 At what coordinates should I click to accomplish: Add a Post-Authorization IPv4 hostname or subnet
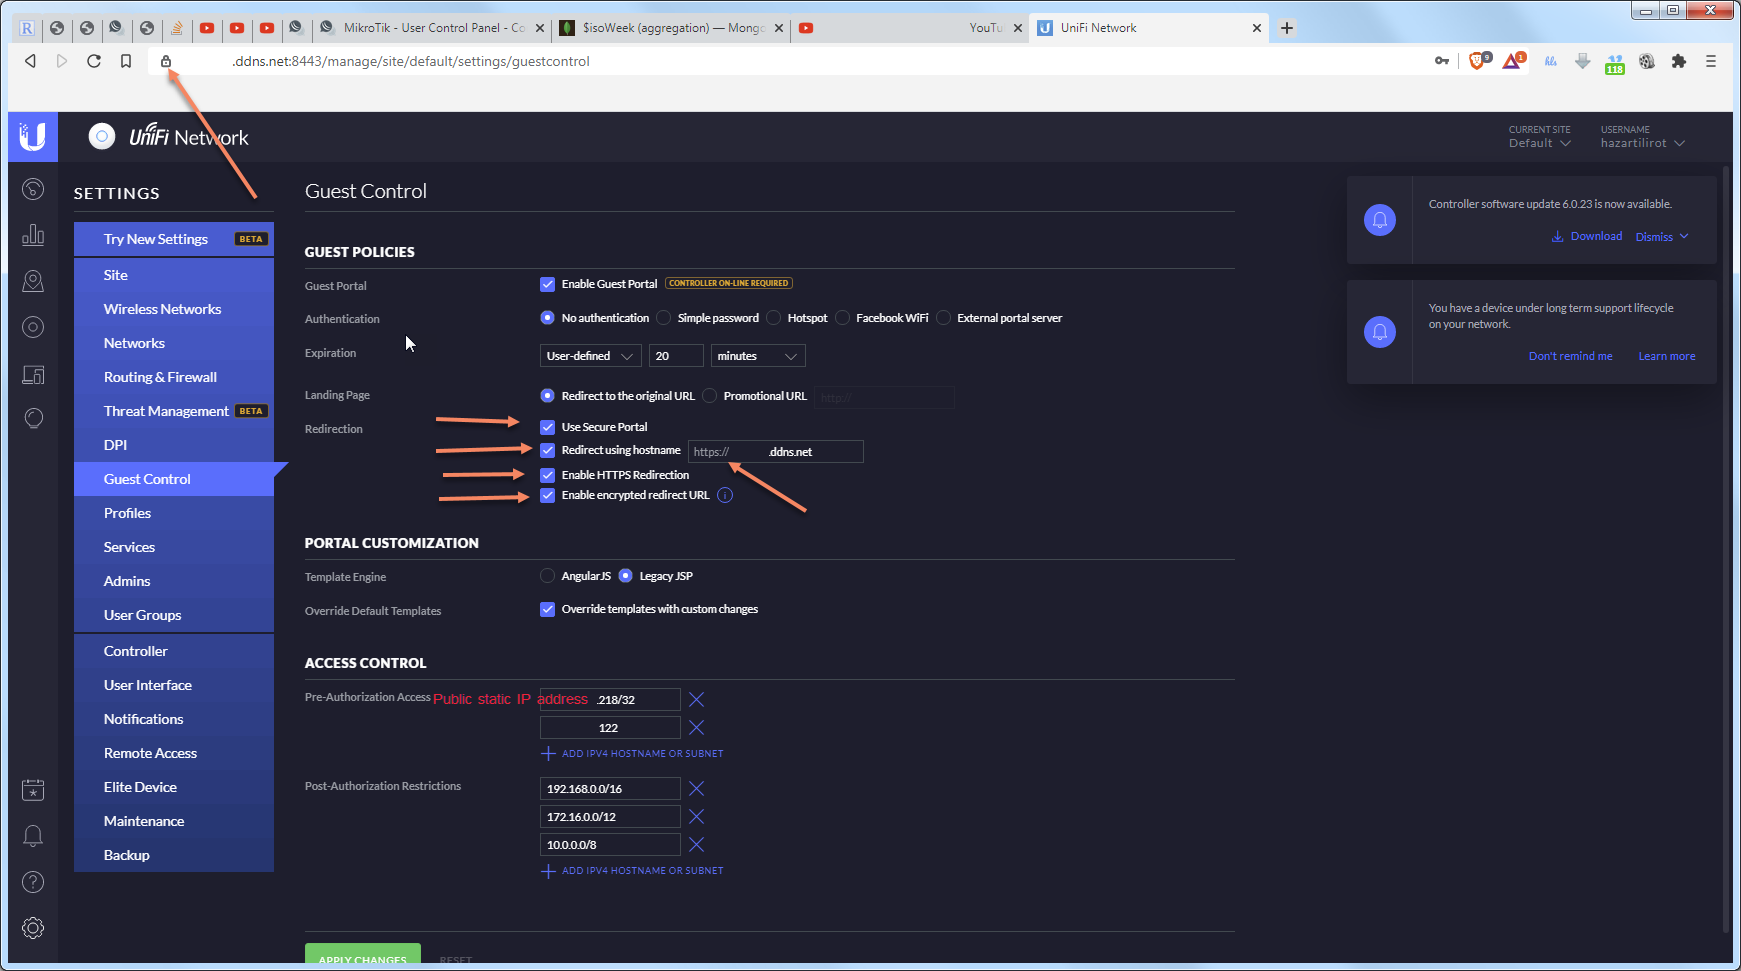(x=632, y=871)
